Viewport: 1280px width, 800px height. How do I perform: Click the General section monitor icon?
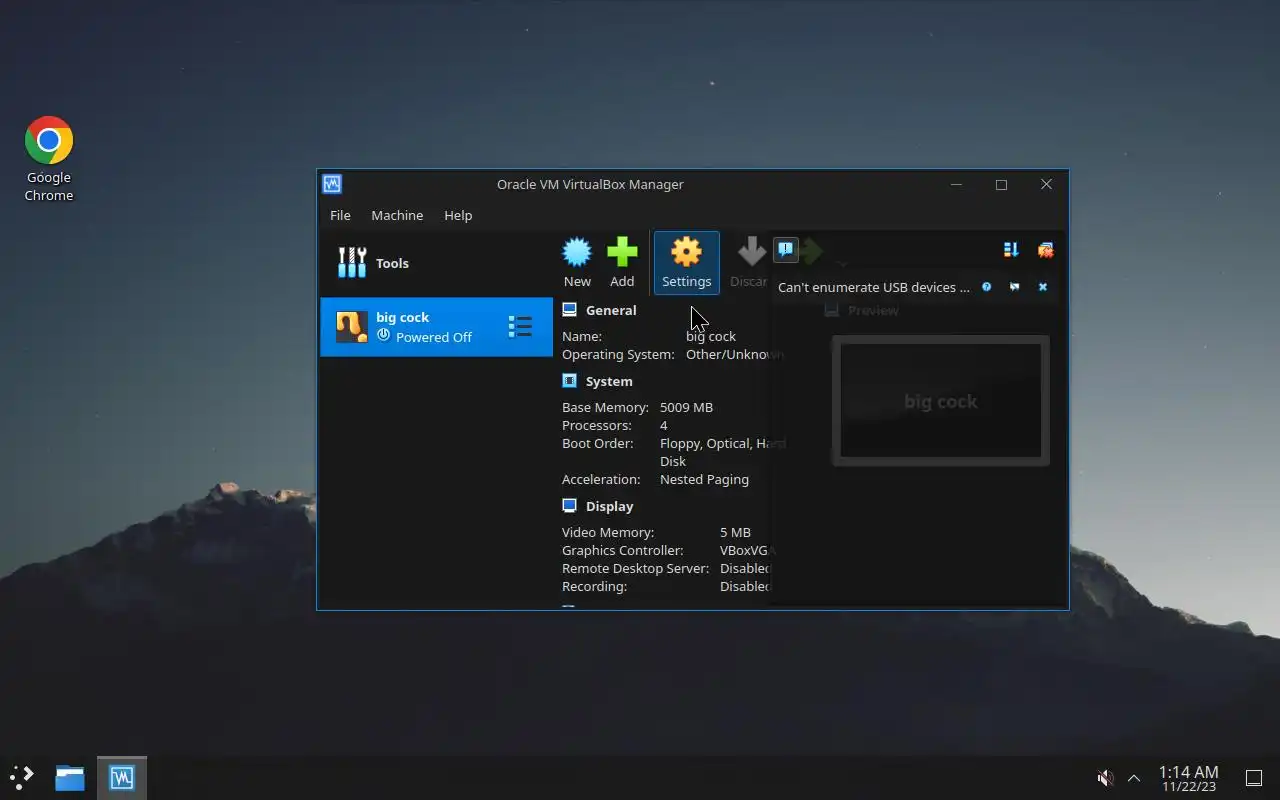click(x=570, y=310)
